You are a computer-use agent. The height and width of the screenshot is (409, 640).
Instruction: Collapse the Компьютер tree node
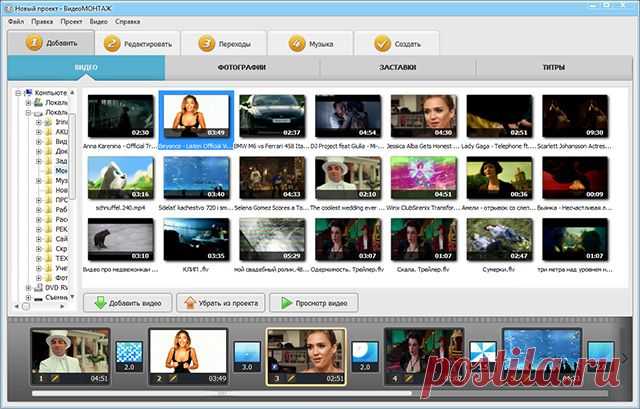[18, 93]
